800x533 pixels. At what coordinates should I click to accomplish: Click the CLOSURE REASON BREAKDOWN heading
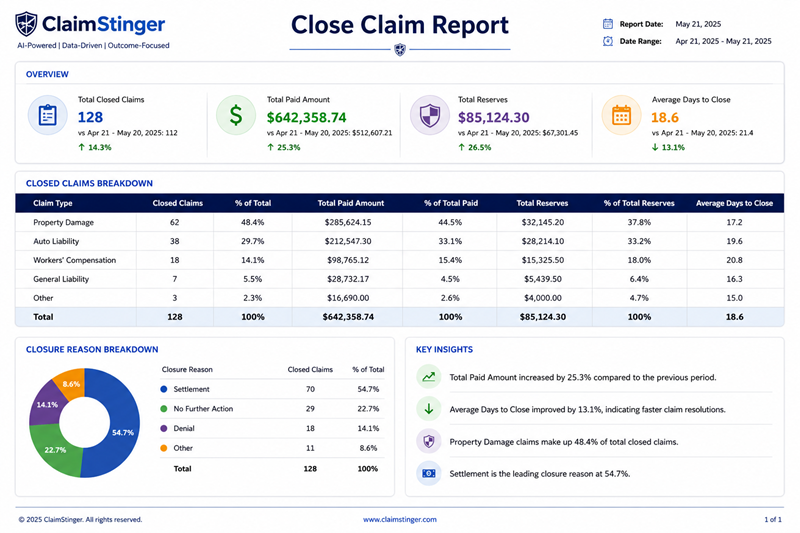(x=92, y=349)
